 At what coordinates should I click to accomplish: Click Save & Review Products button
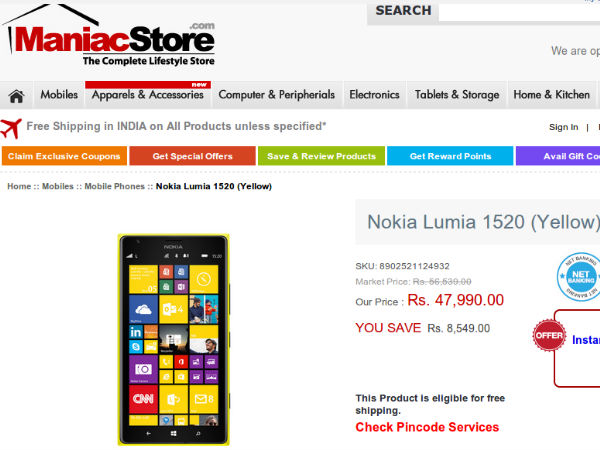click(x=321, y=156)
